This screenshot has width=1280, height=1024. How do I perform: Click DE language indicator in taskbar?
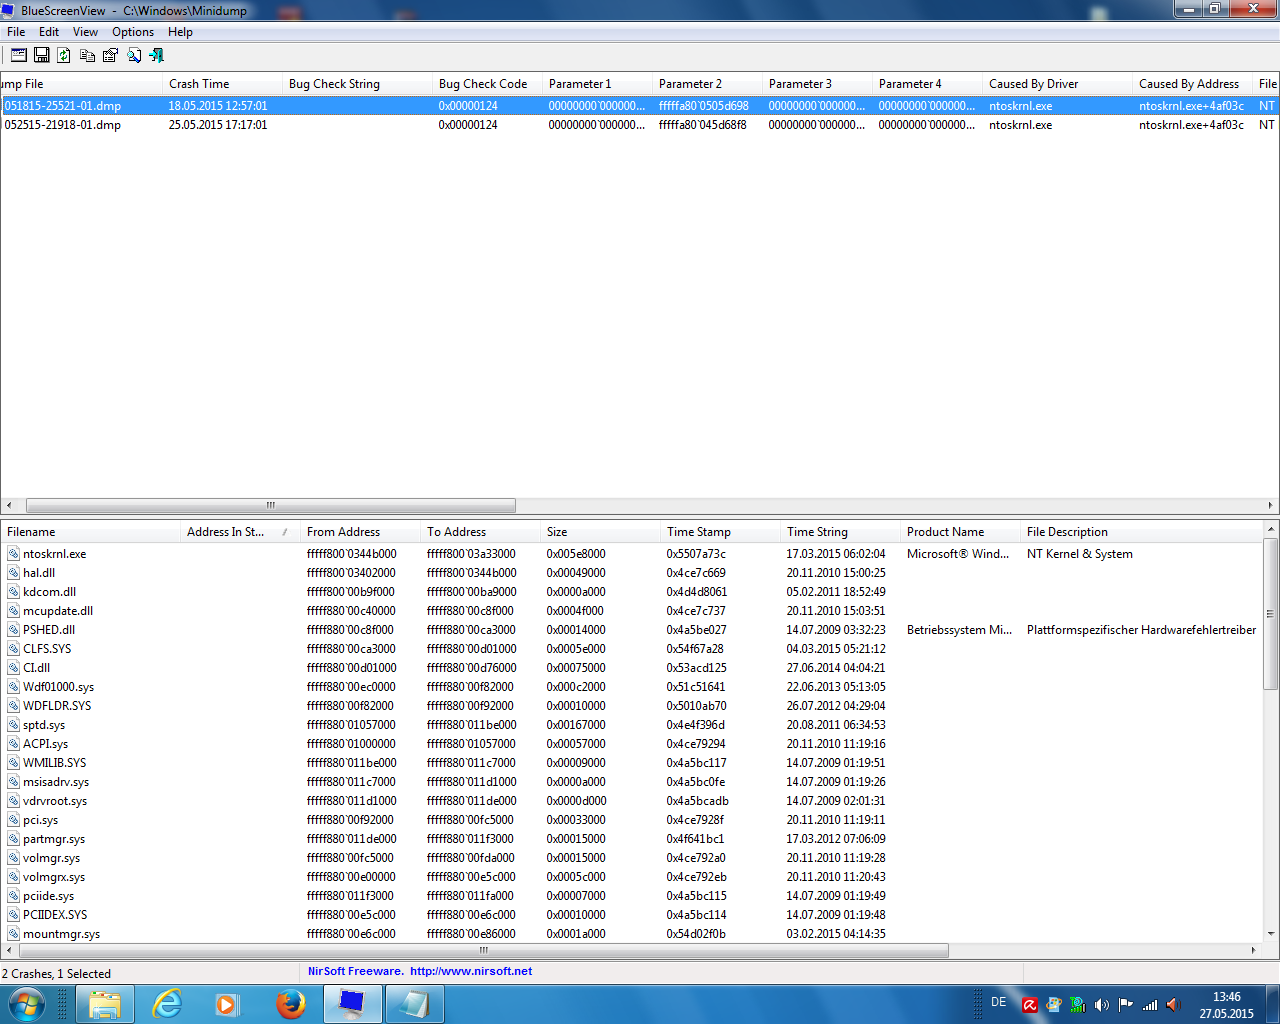click(998, 1002)
